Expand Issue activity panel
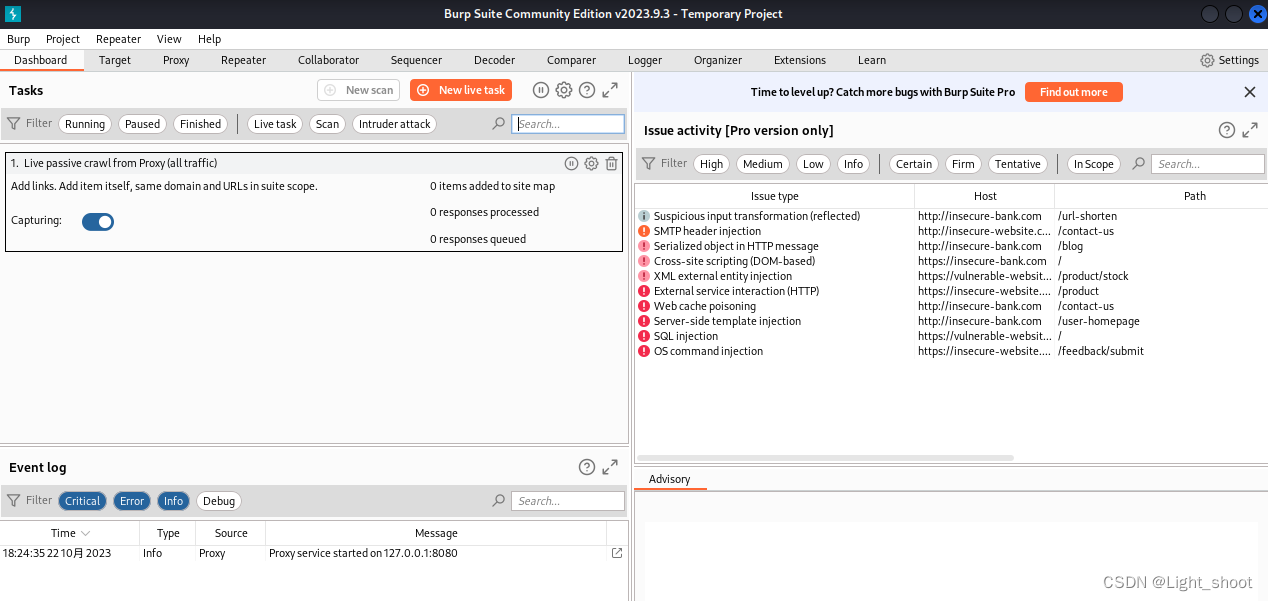Screen dimensions: 1268x601 [x=1250, y=130]
